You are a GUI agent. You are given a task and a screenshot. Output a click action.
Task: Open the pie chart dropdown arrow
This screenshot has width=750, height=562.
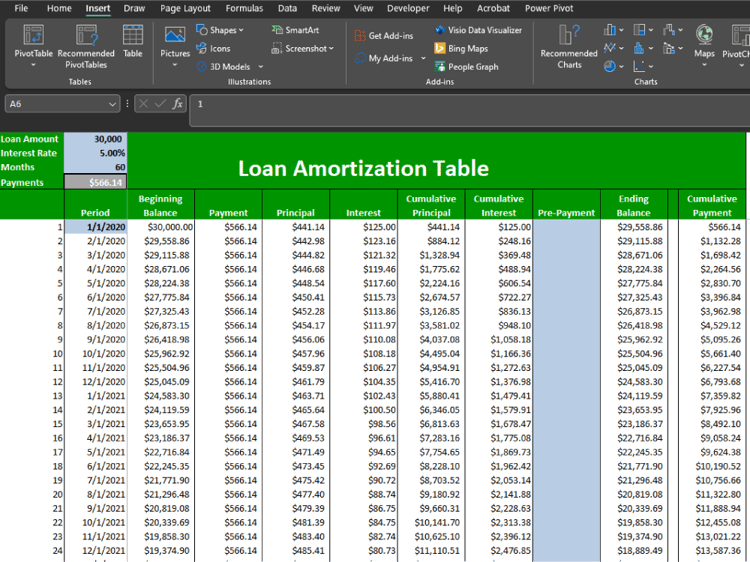pyautogui.click(x=621, y=66)
